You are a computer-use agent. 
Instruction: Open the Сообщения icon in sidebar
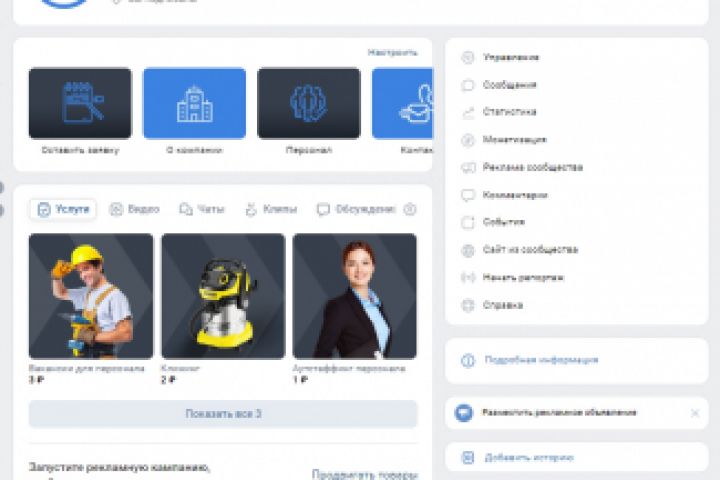[467, 85]
